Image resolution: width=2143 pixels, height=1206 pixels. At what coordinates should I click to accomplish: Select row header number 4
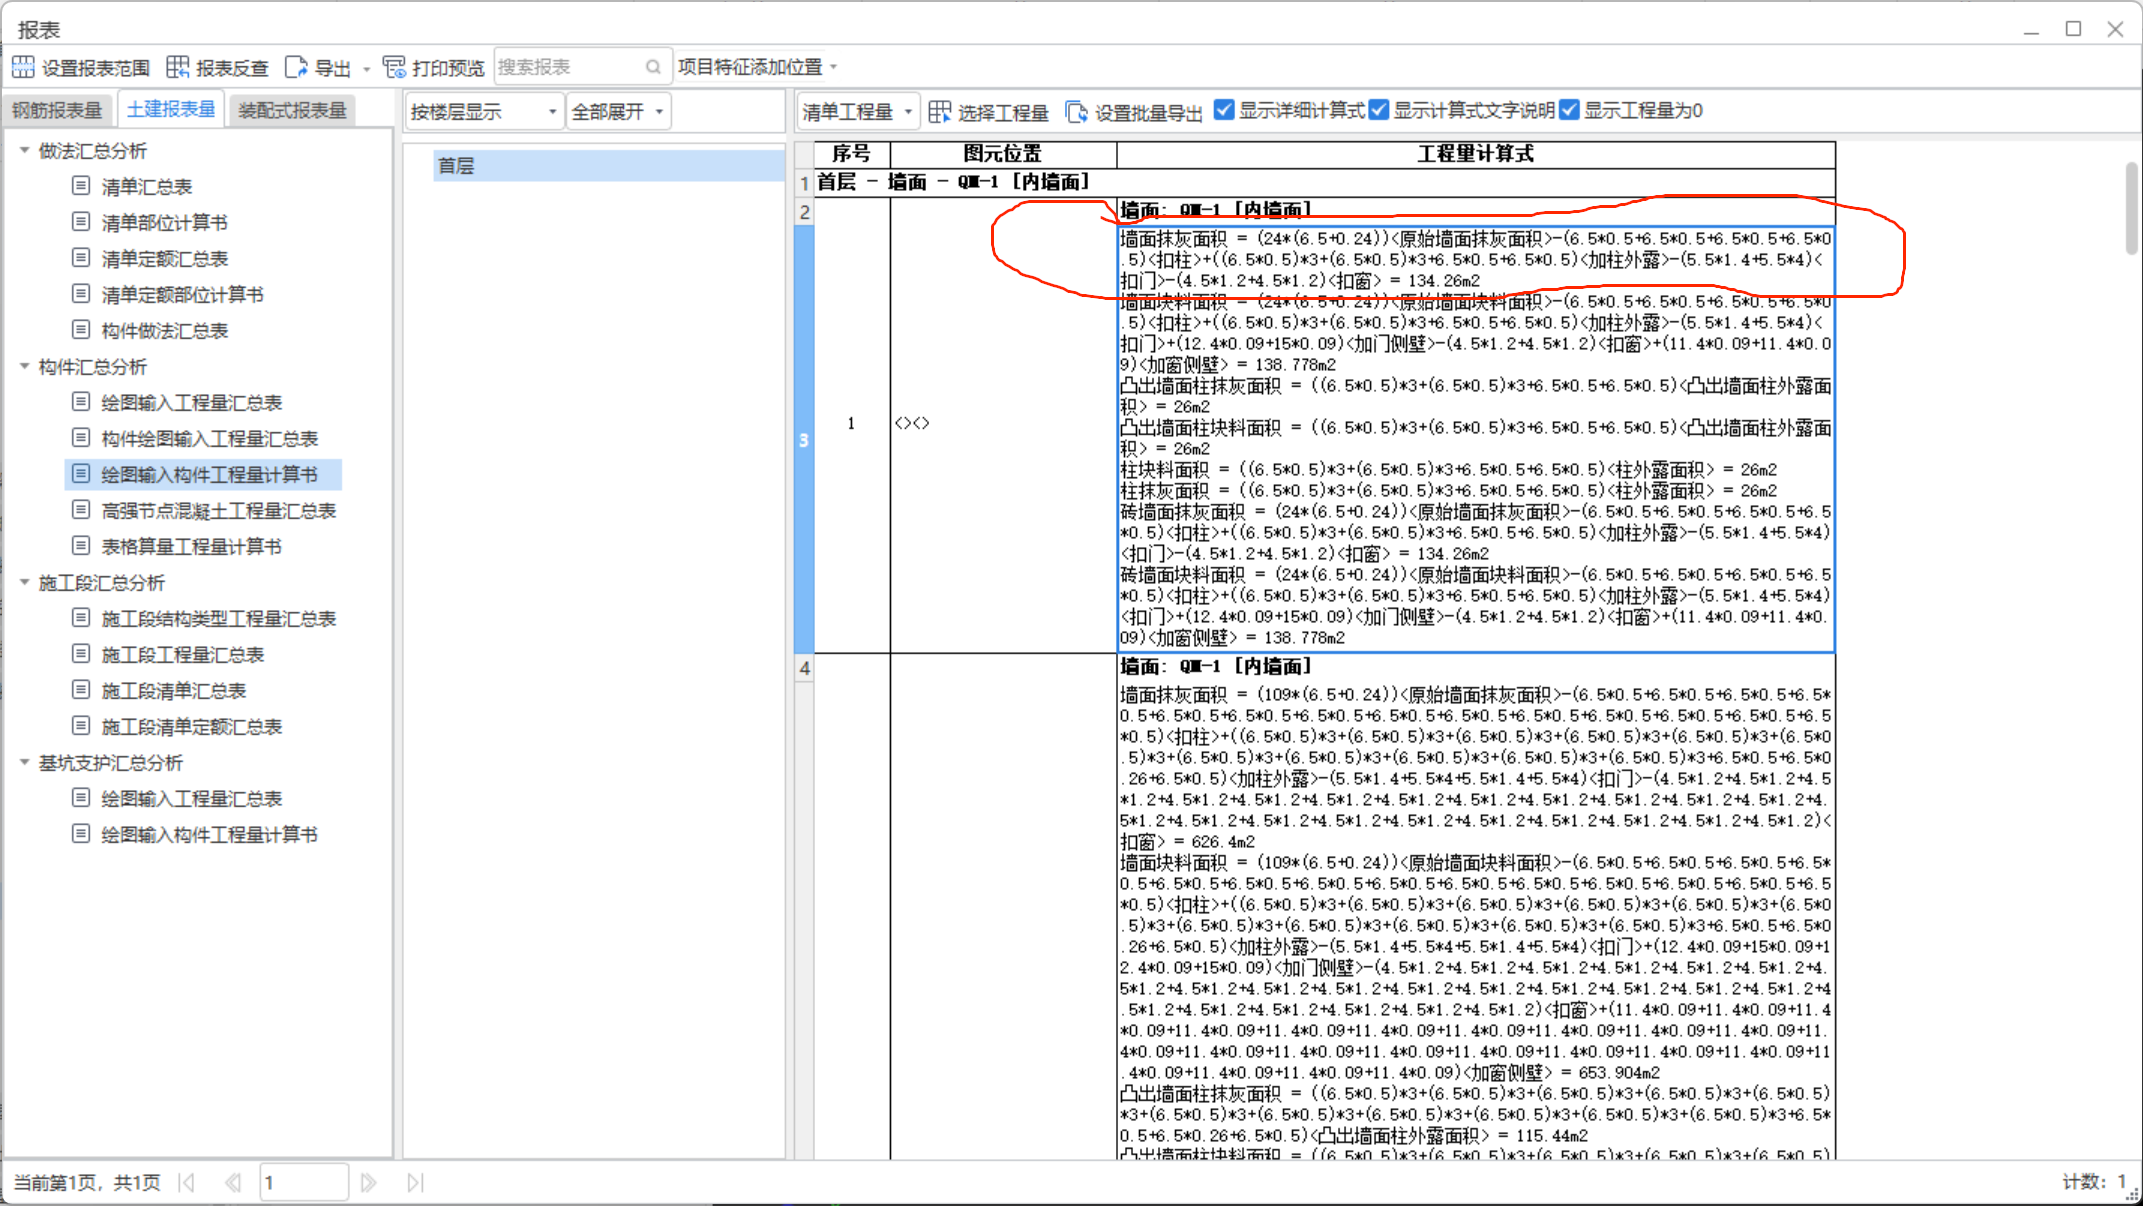click(804, 668)
